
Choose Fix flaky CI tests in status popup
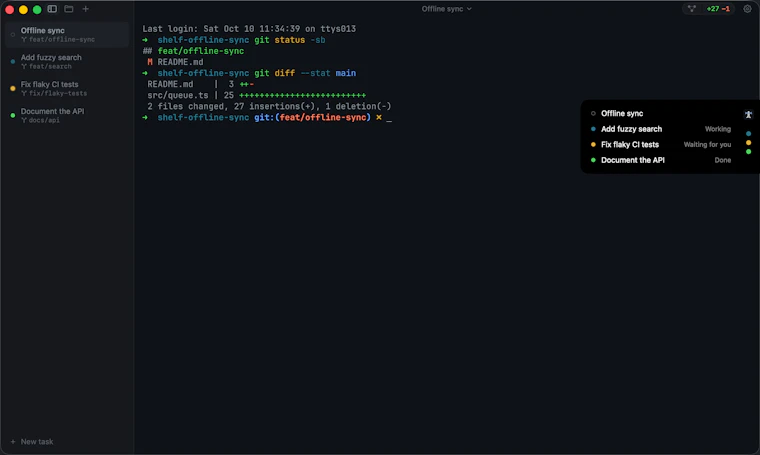point(661,144)
